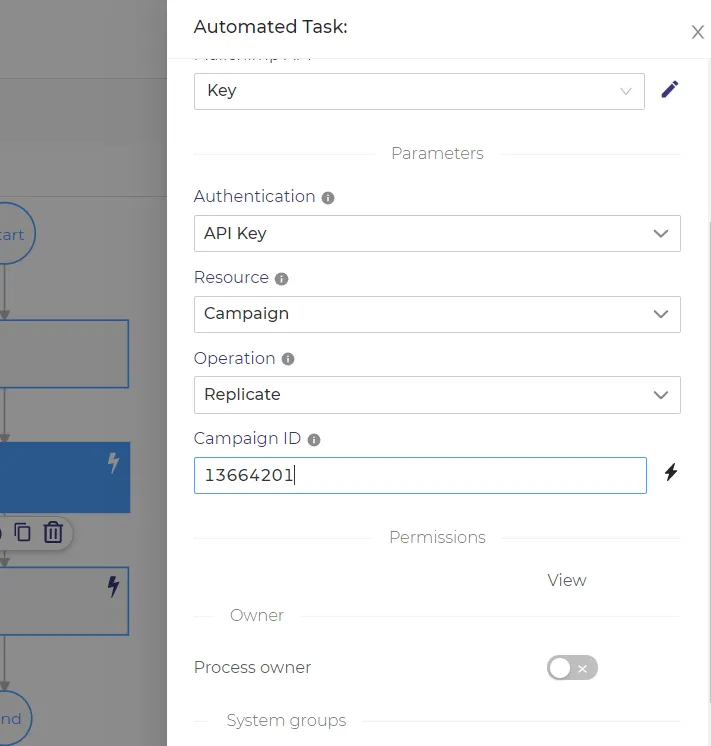Duplicate the selected task with copy icon
The width and height of the screenshot is (711, 746).
click(22, 532)
